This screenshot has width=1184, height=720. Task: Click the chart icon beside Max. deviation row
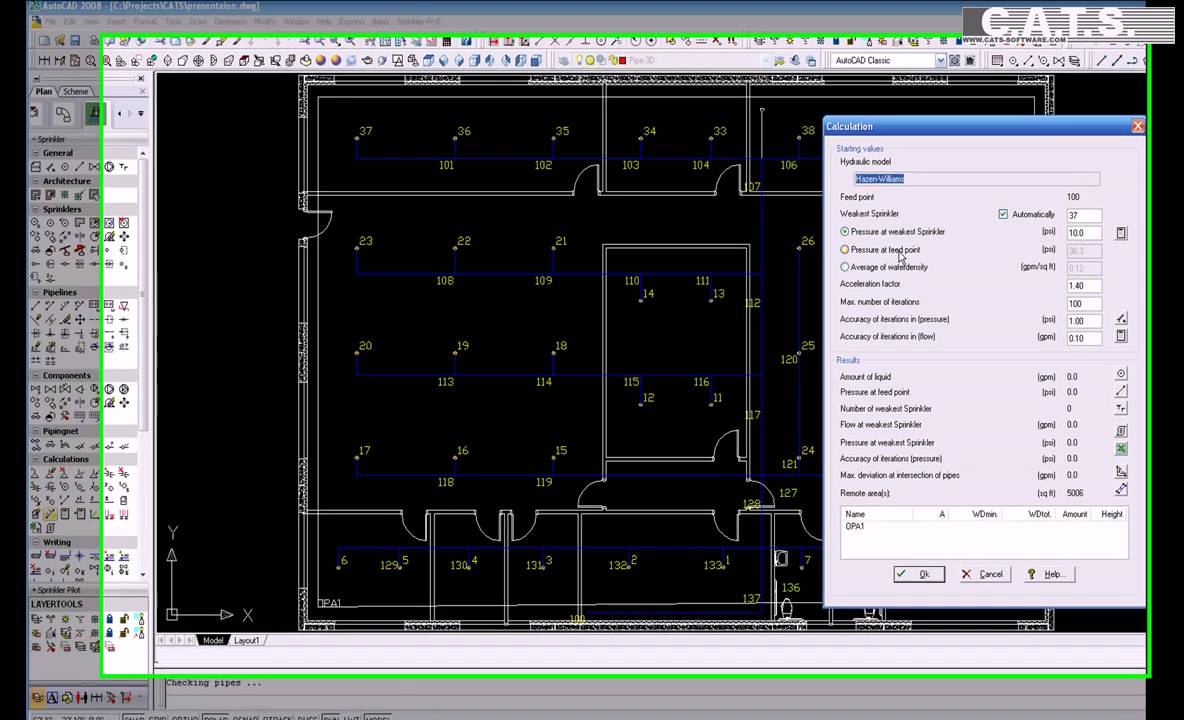pos(1121,472)
